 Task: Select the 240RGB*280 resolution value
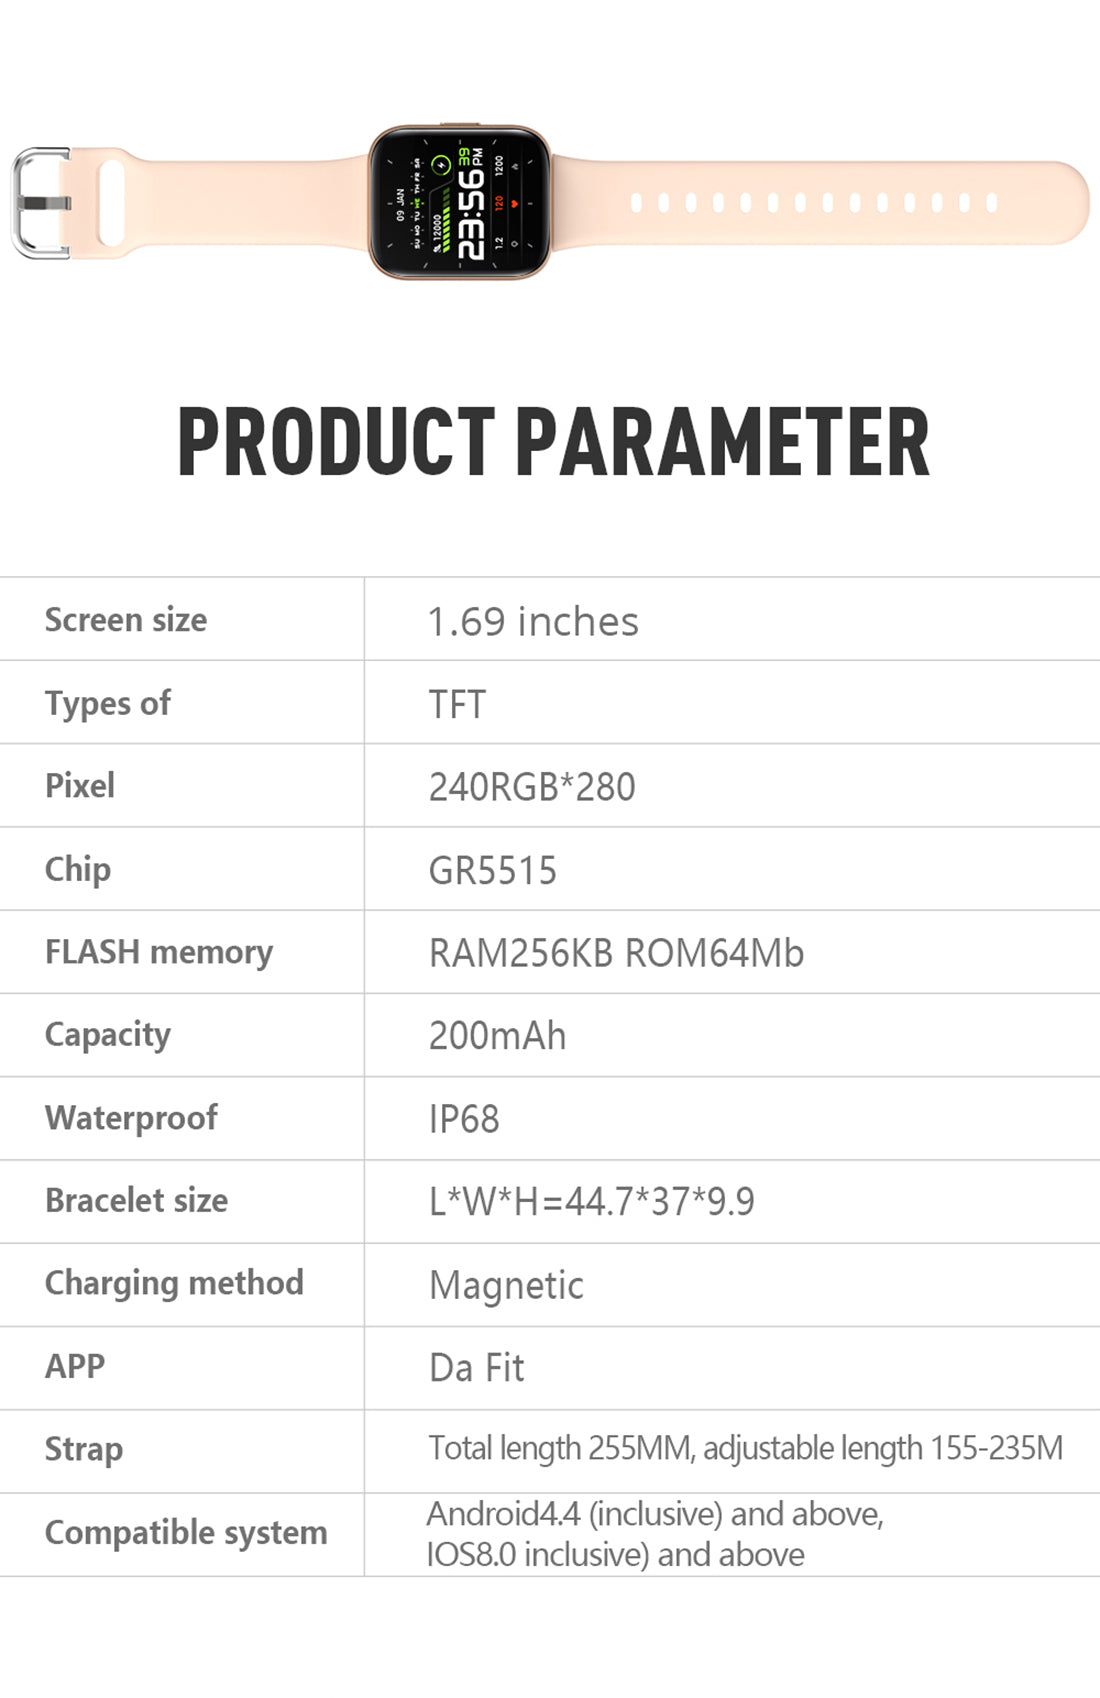(532, 788)
